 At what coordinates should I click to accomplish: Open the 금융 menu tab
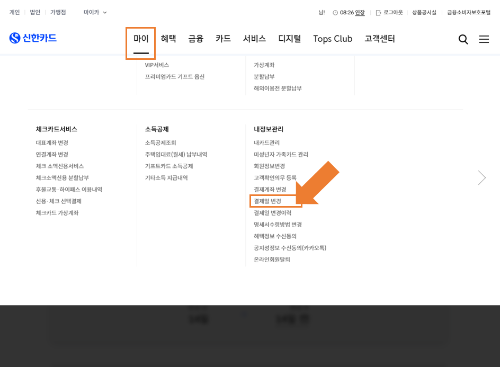pos(196,39)
